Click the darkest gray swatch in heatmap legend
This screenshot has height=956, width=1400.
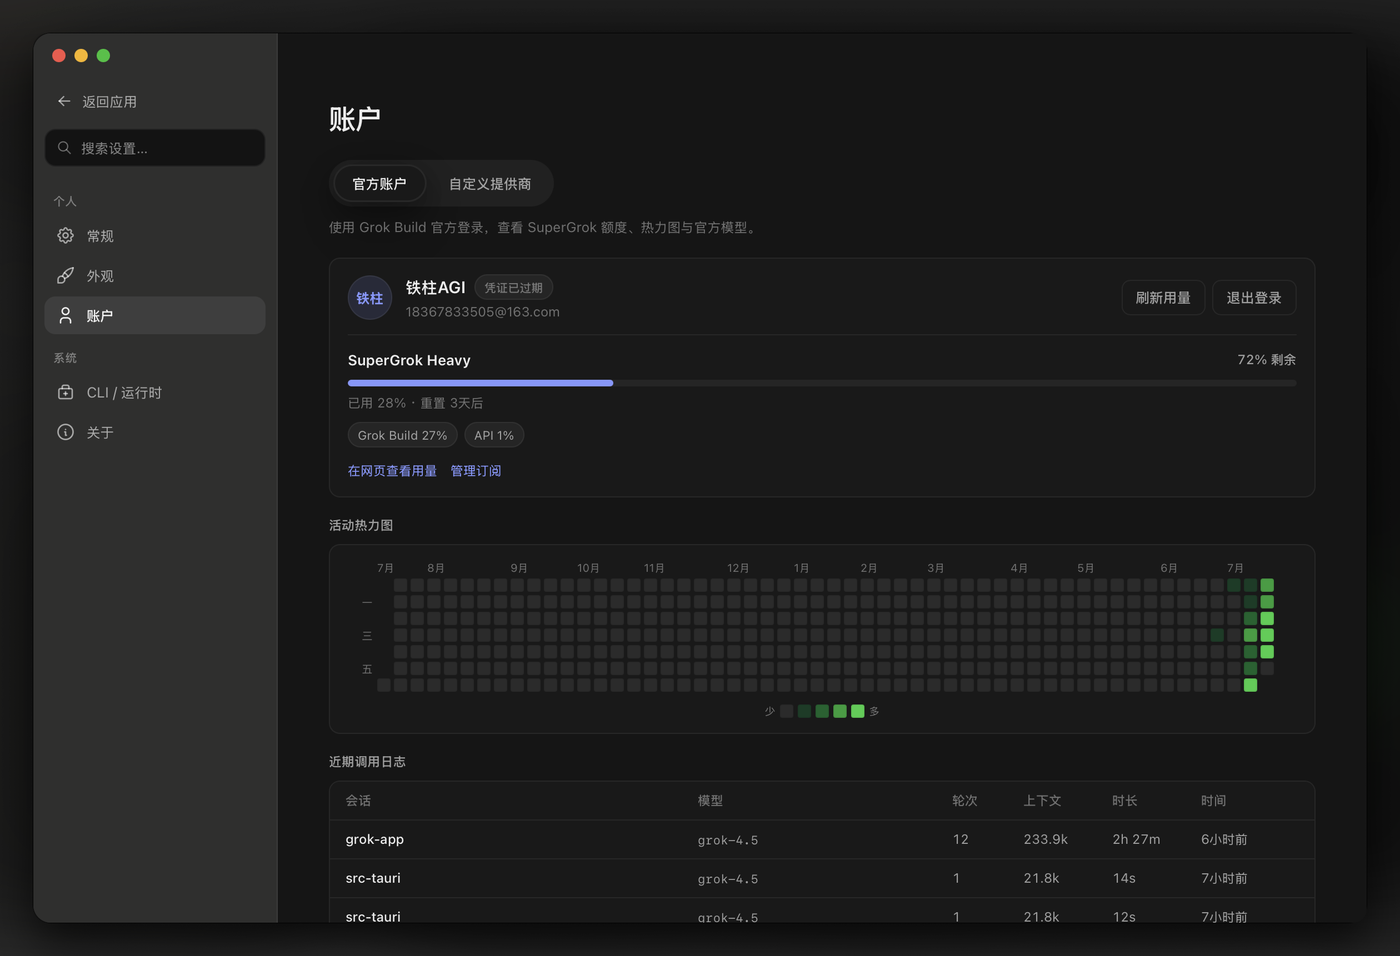(x=787, y=711)
